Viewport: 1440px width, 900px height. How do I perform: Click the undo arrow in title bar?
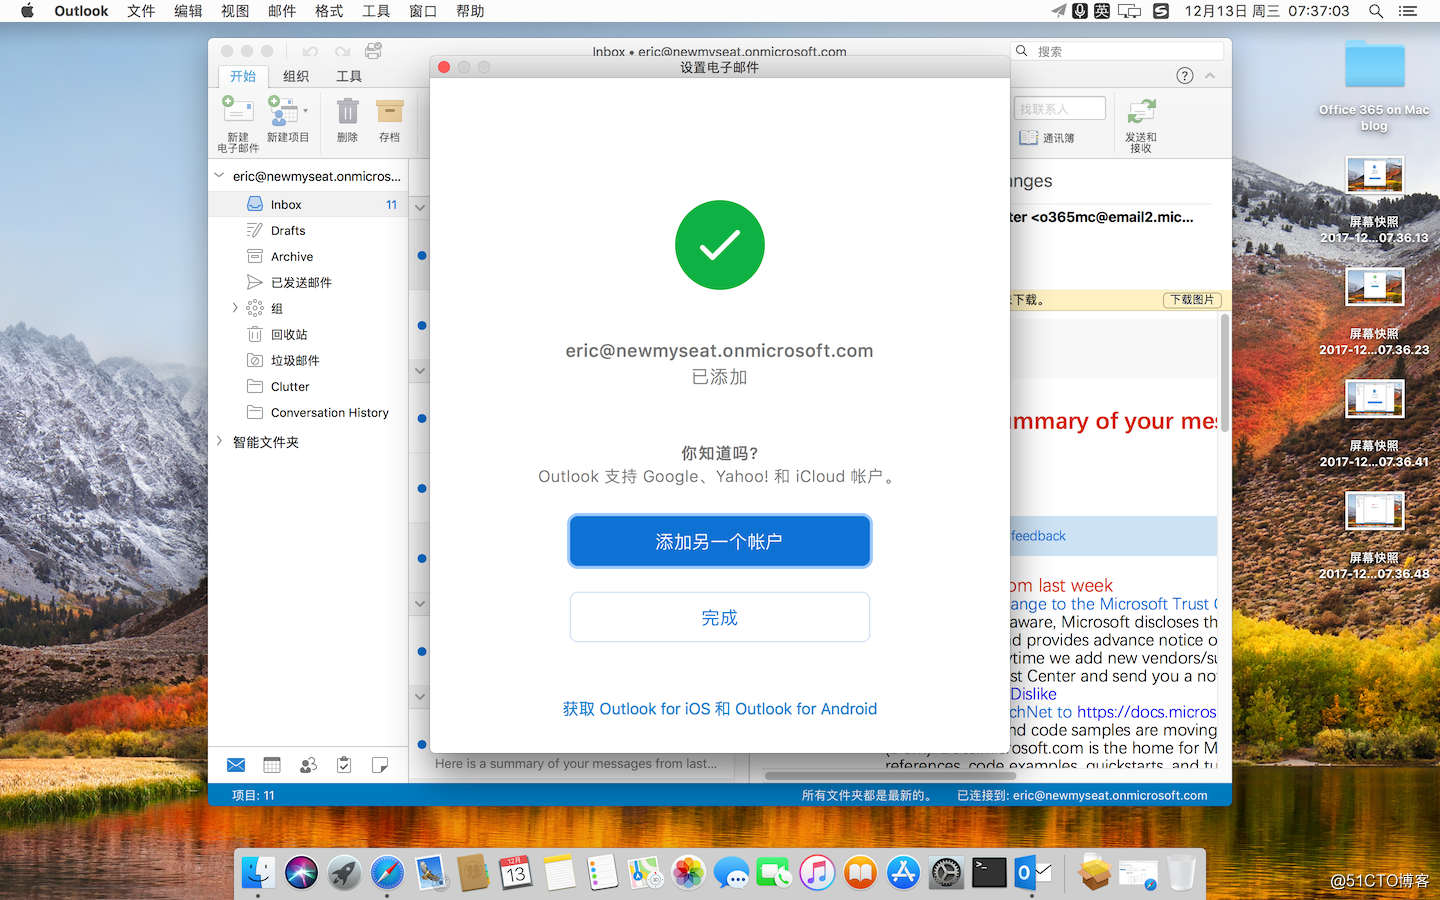click(310, 51)
